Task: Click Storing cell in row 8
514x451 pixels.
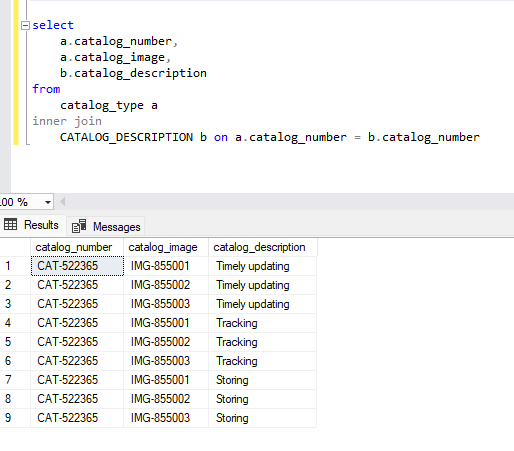Action: point(263,399)
